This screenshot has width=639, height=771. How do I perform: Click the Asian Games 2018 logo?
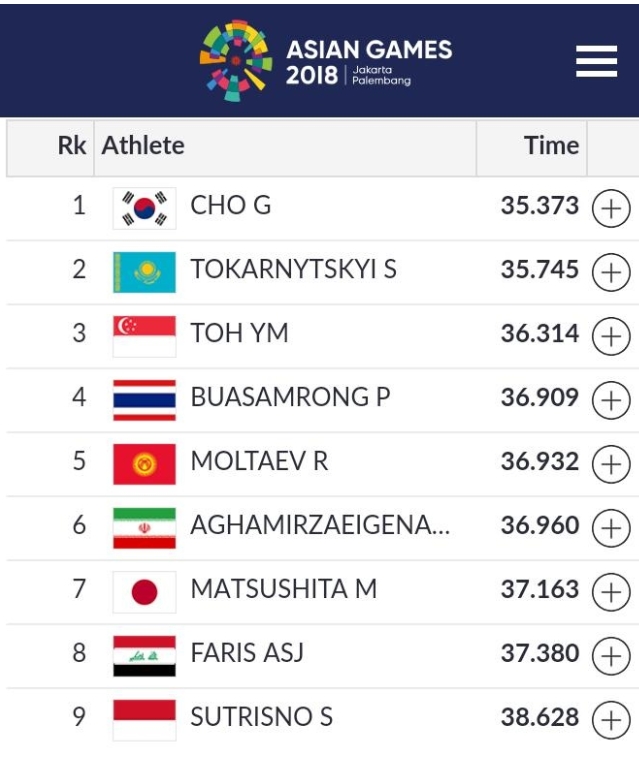[326, 60]
